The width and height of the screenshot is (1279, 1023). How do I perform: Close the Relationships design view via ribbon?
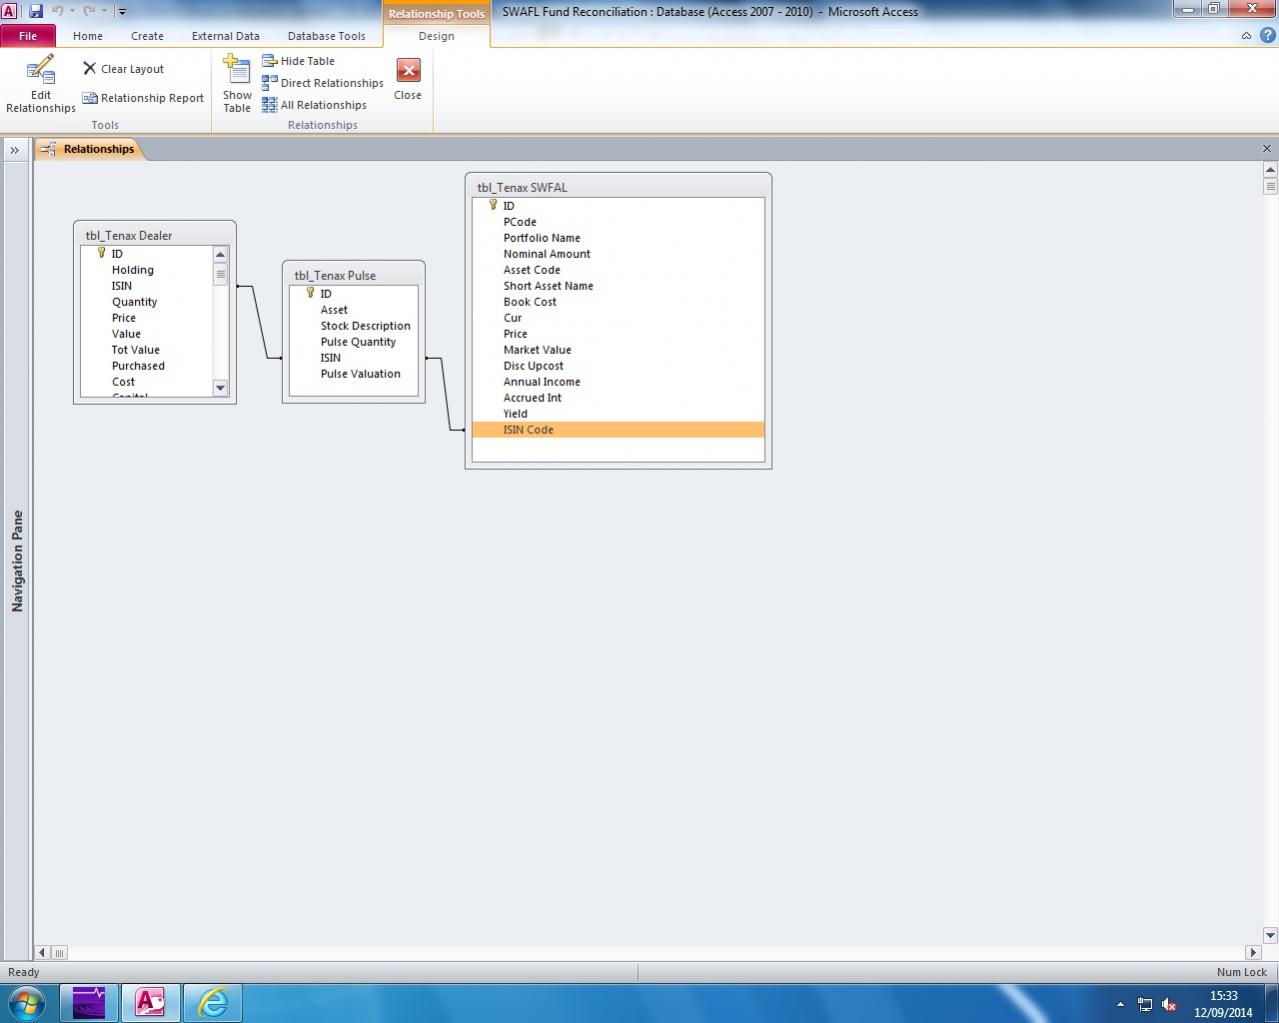pos(408,79)
